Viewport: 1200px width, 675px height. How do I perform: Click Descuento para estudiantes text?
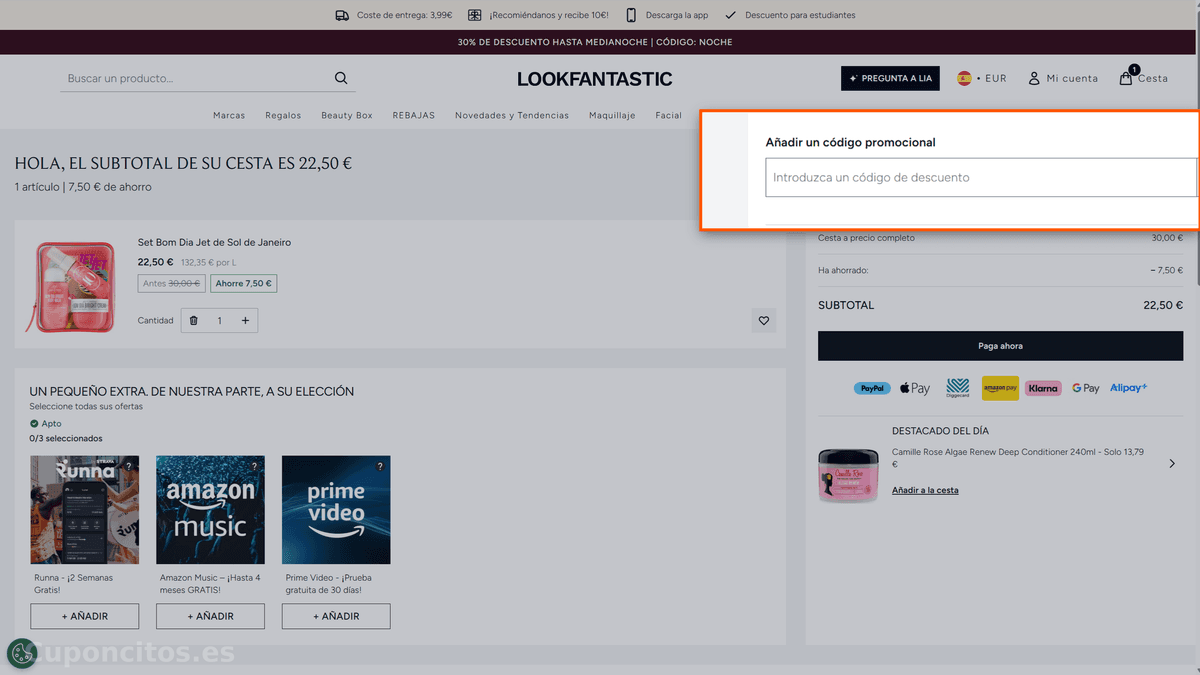coord(800,15)
